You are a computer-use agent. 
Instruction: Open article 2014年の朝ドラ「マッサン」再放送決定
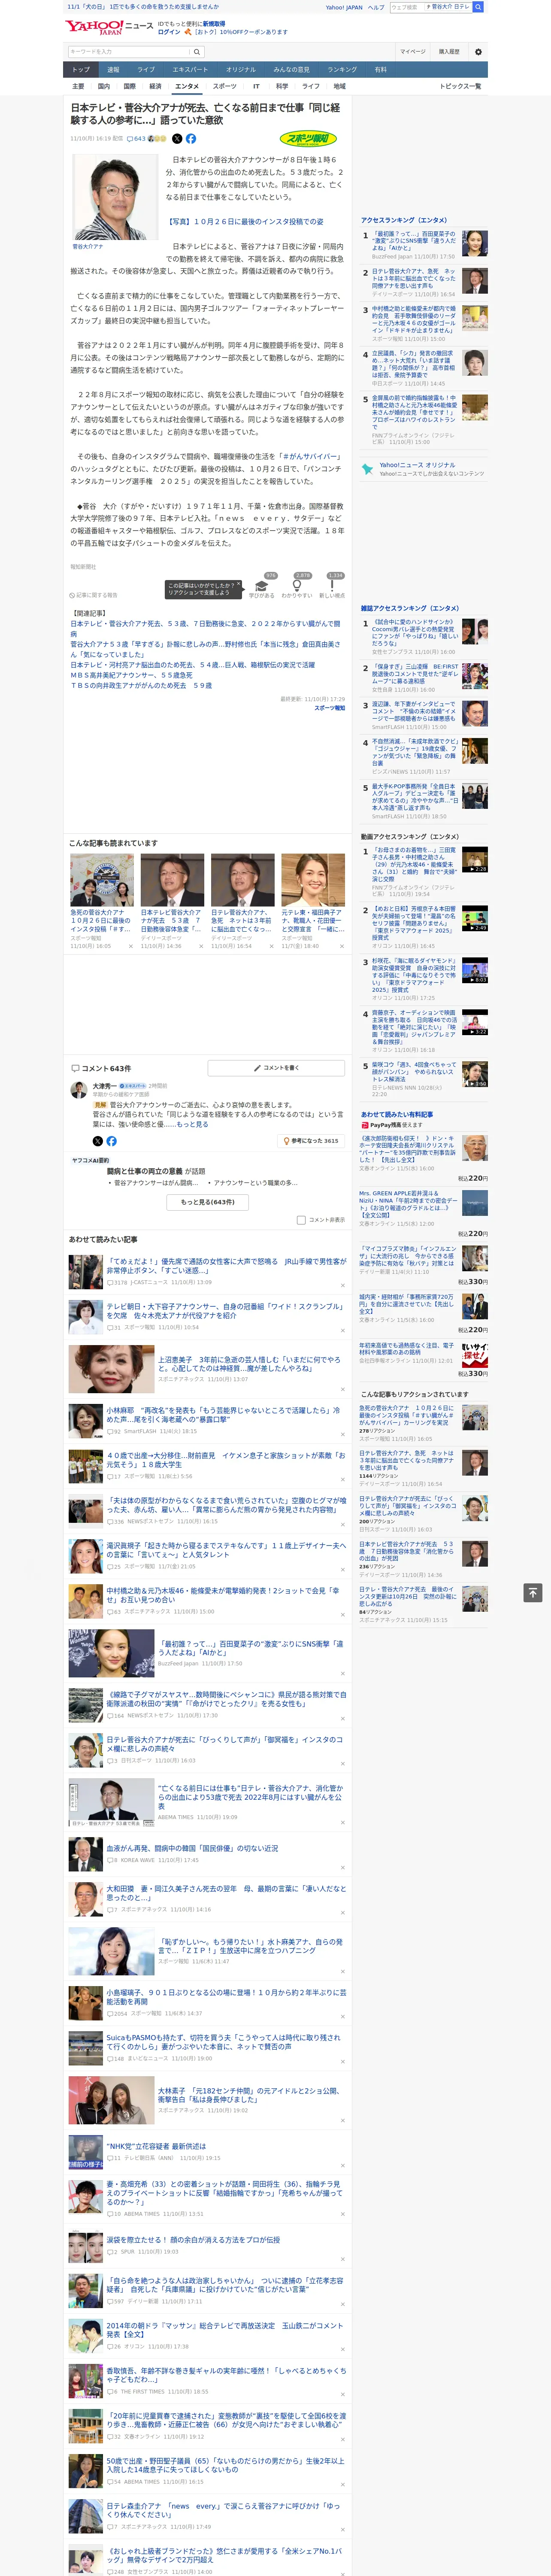tap(225, 2330)
